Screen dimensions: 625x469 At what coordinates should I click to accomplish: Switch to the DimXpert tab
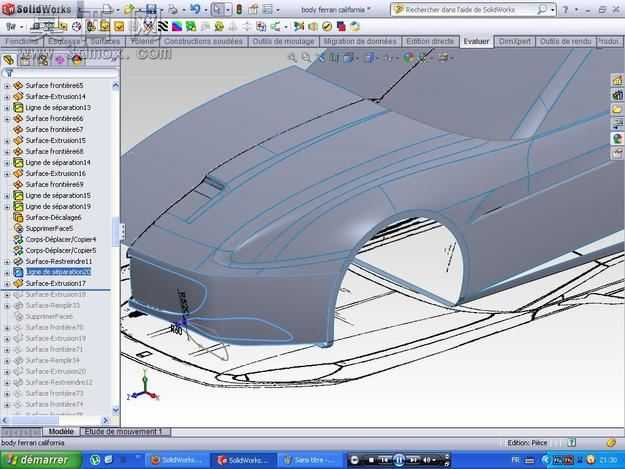pyautogui.click(x=515, y=41)
